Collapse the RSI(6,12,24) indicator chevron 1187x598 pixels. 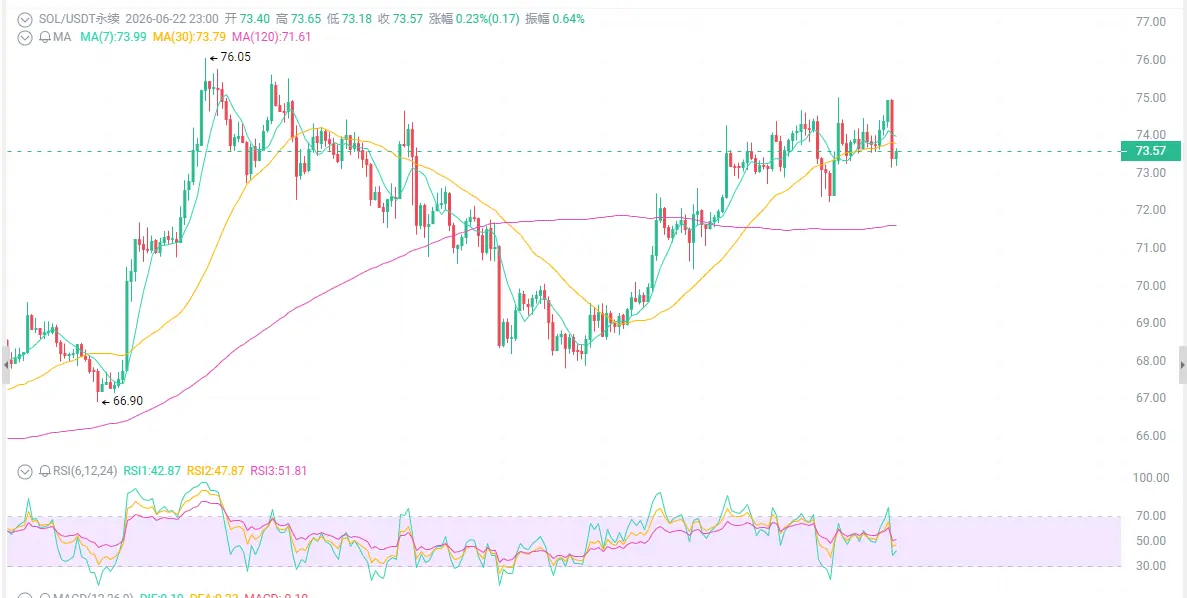coord(25,471)
